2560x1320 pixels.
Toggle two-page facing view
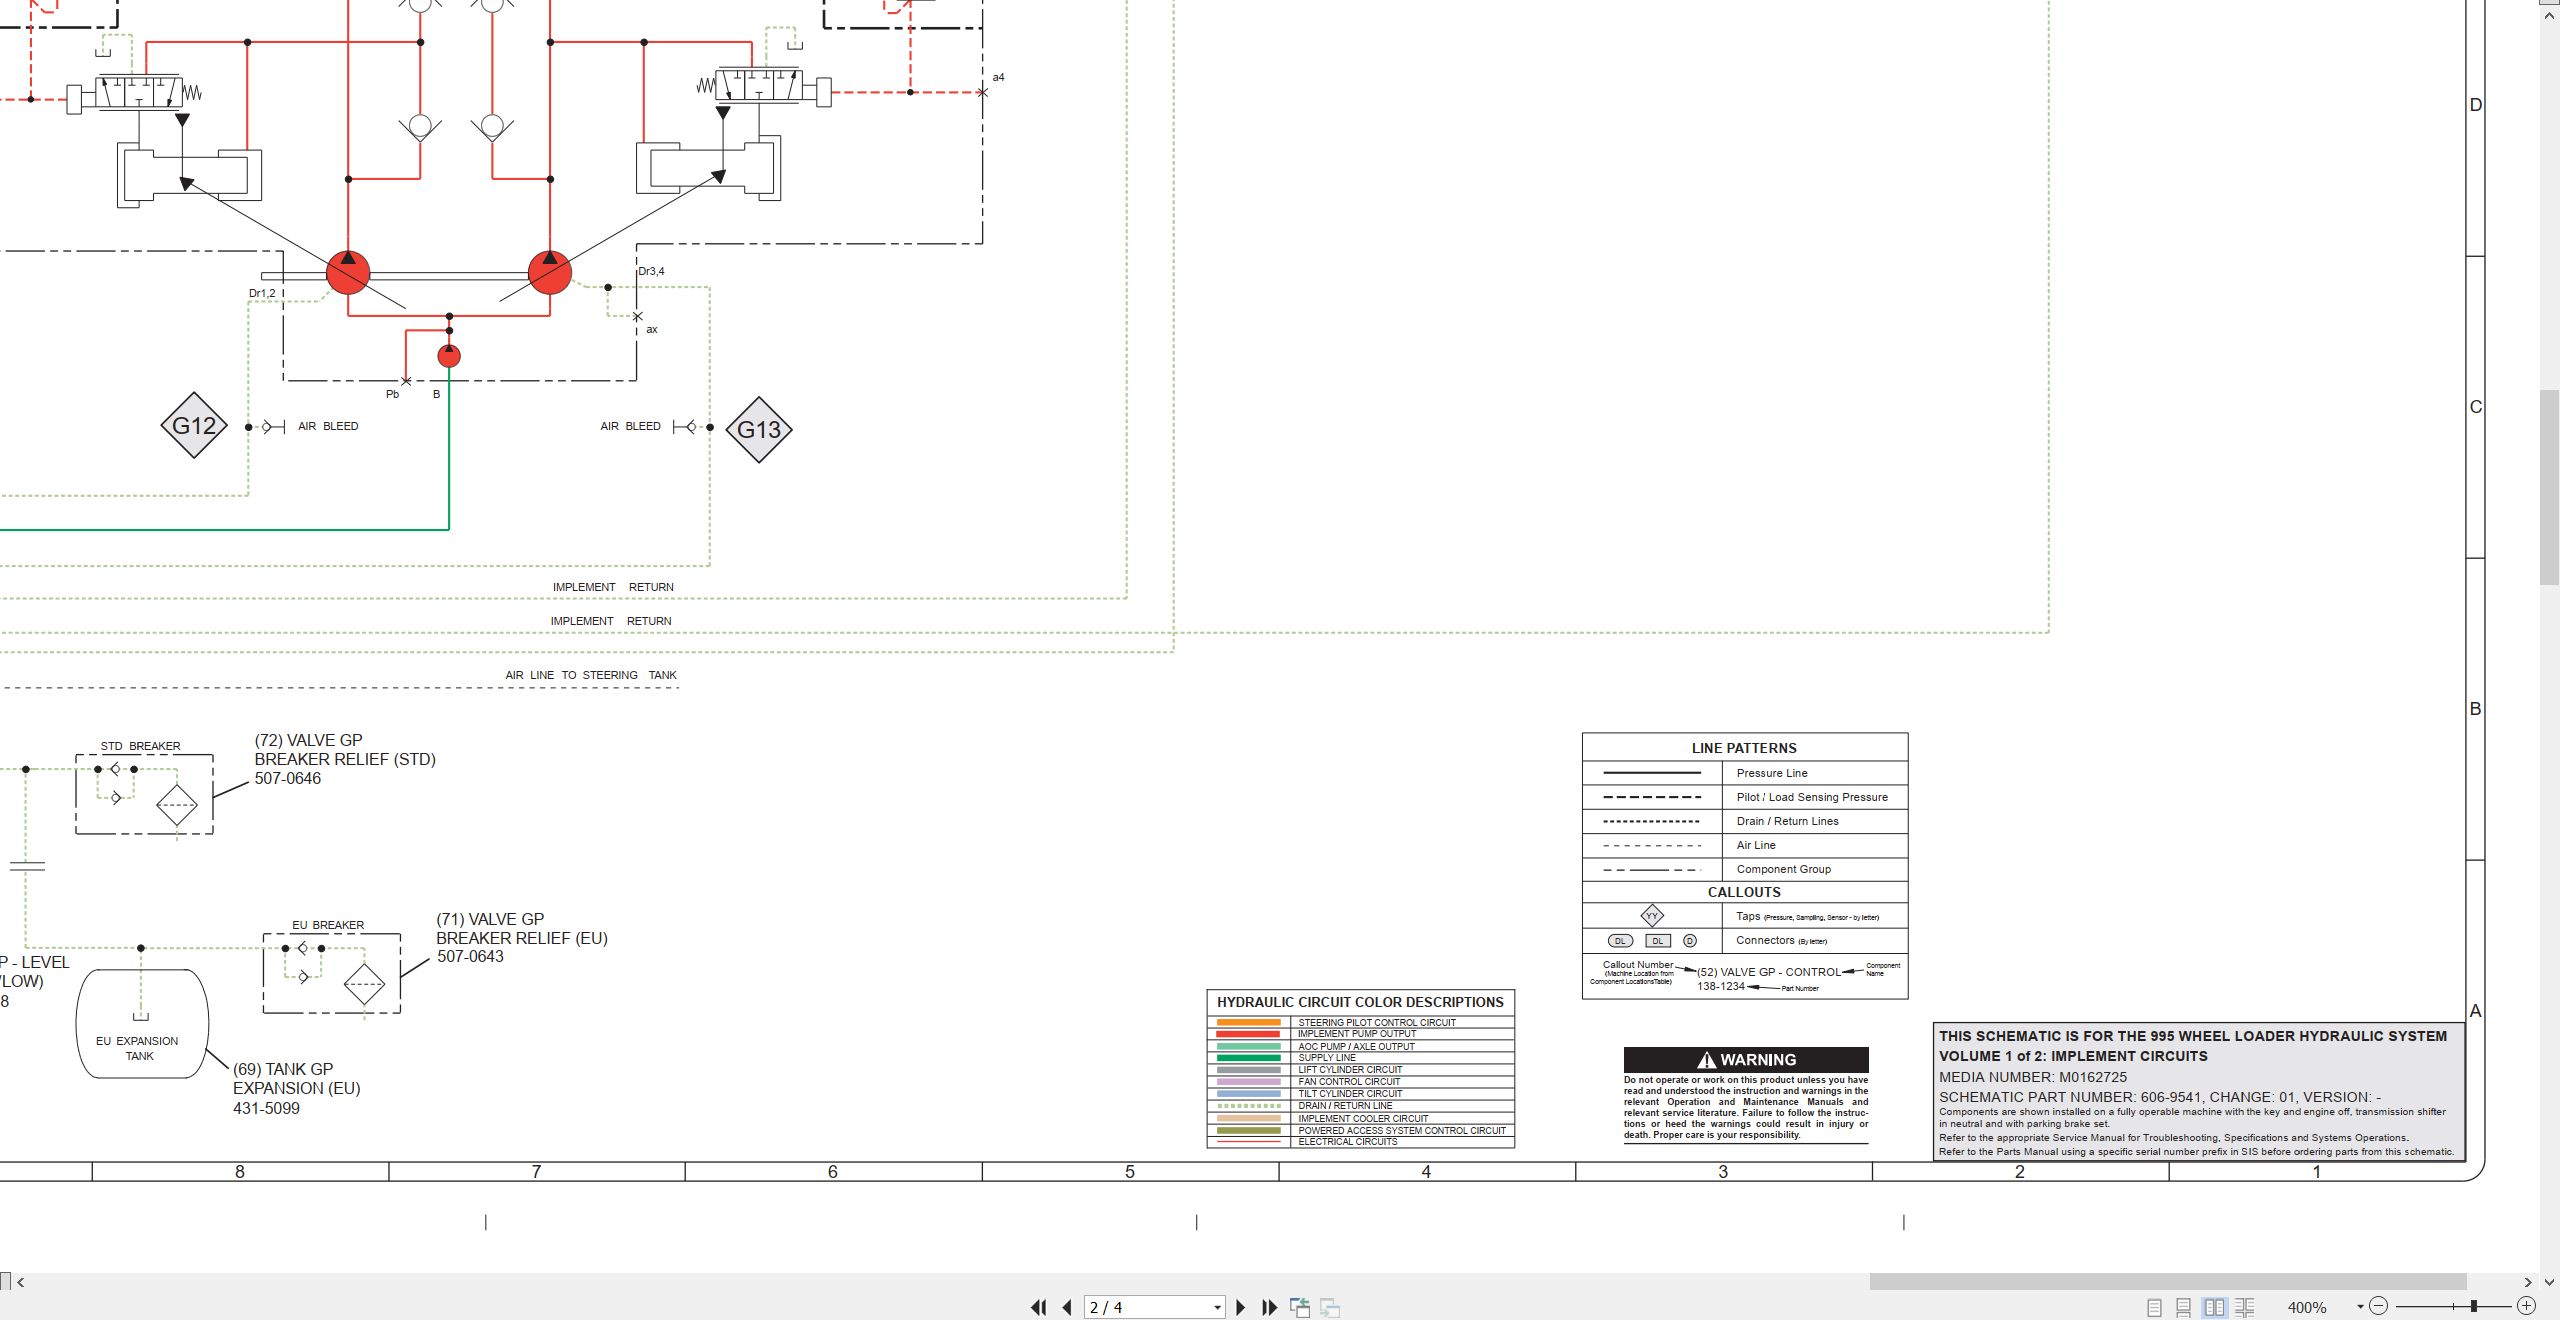pos(2214,1307)
